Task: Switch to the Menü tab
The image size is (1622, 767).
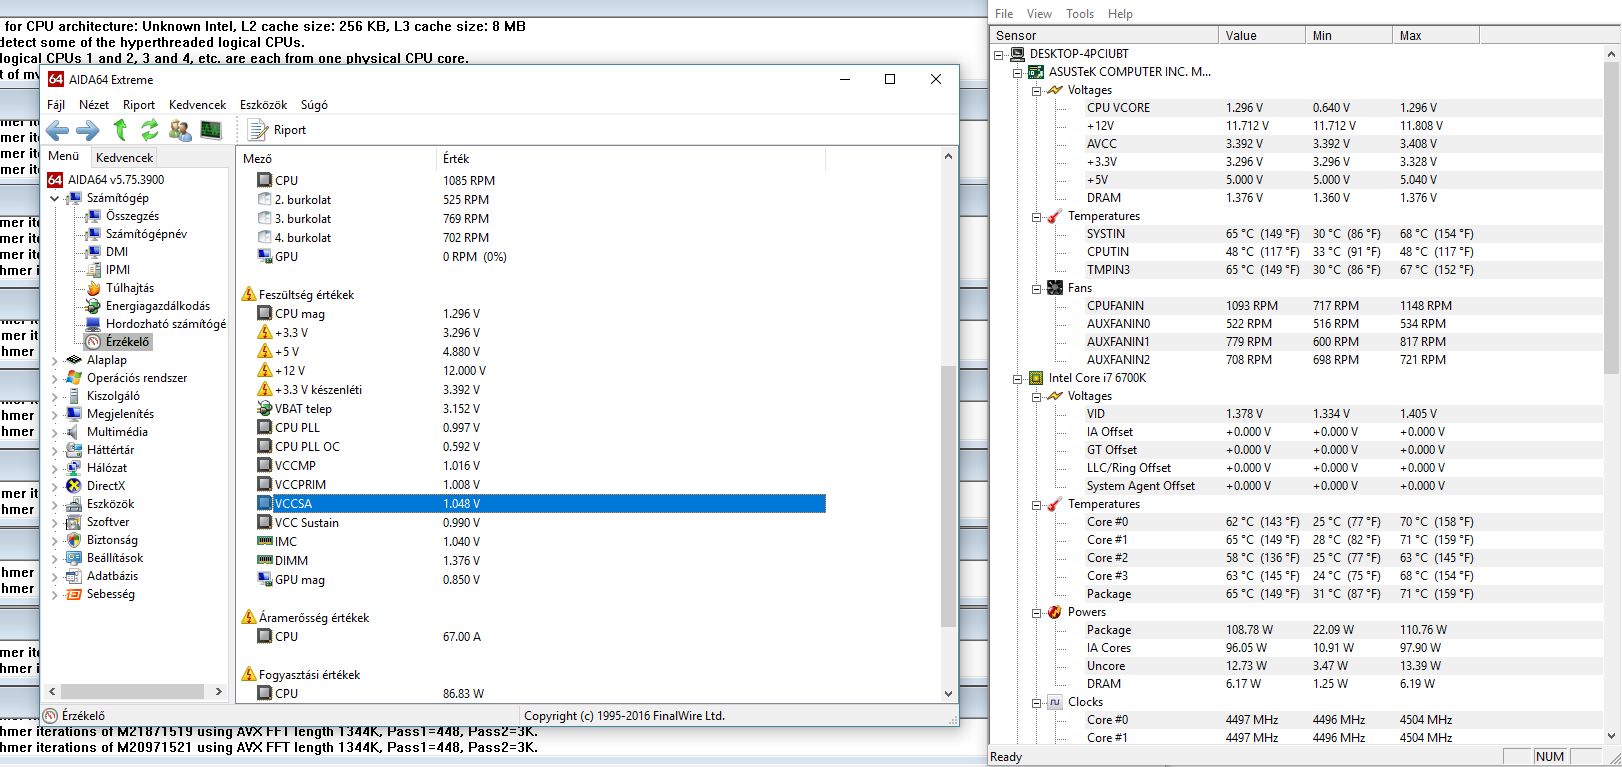Action: [x=64, y=156]
